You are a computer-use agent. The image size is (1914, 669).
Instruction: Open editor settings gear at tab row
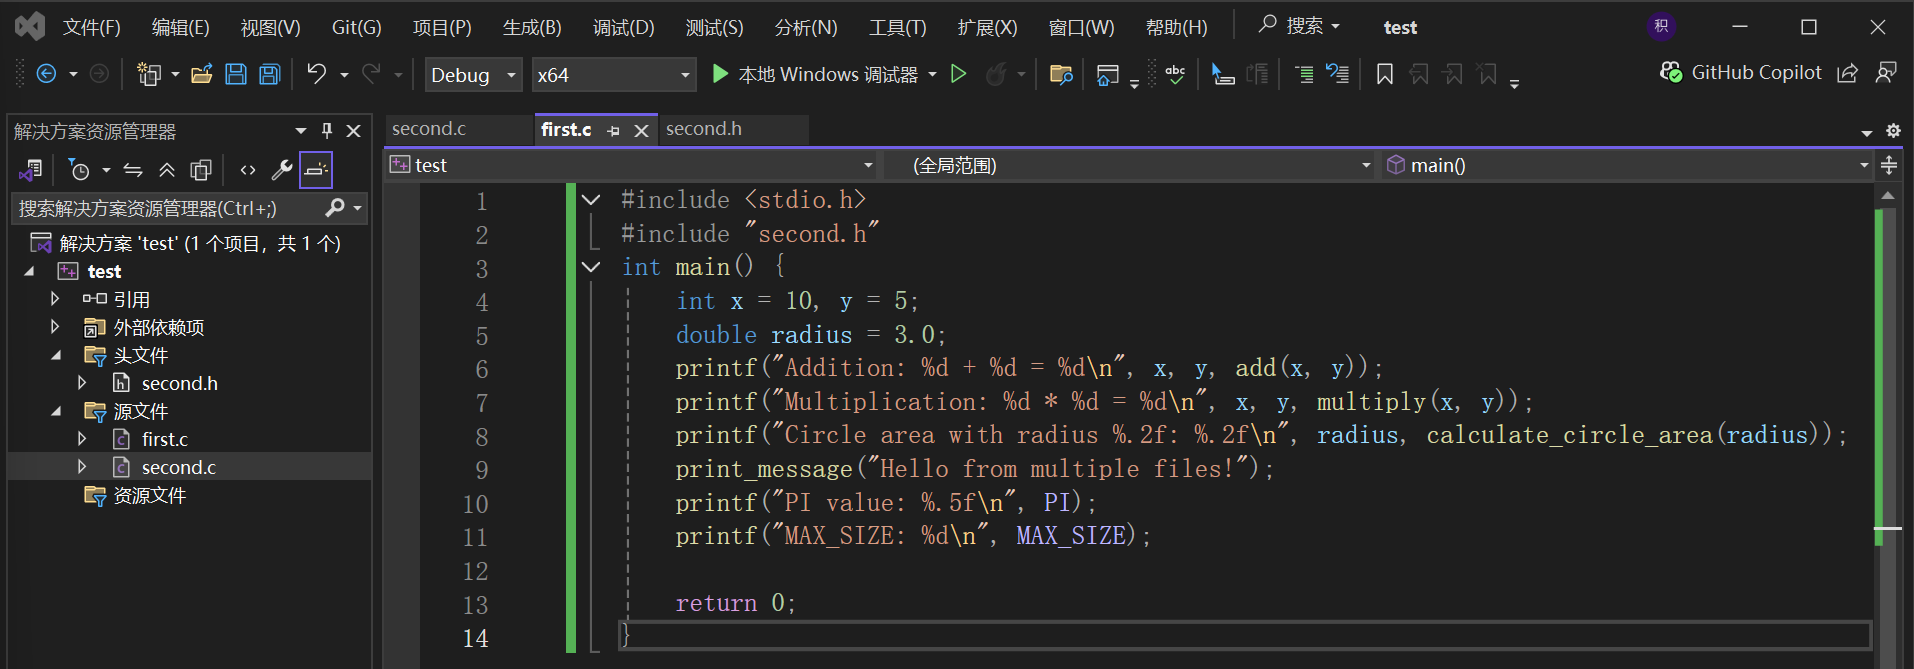coord(1893,131)
